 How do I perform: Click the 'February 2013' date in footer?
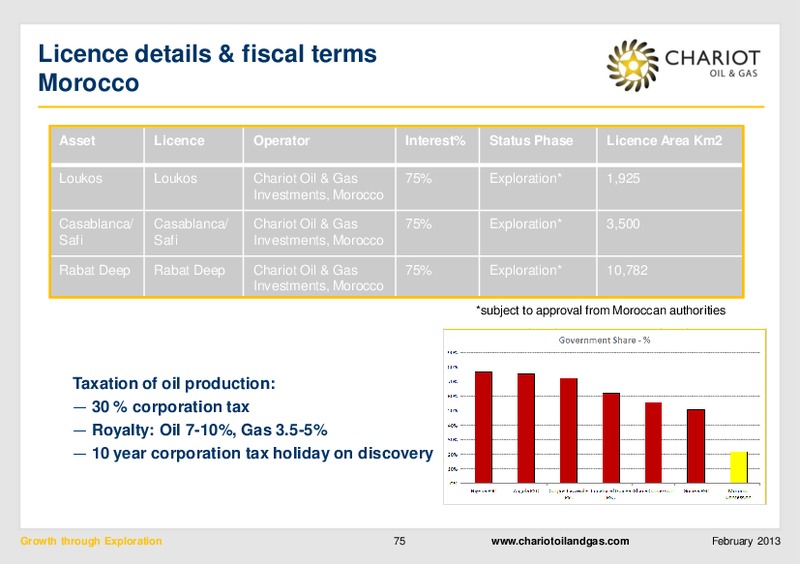746,541
